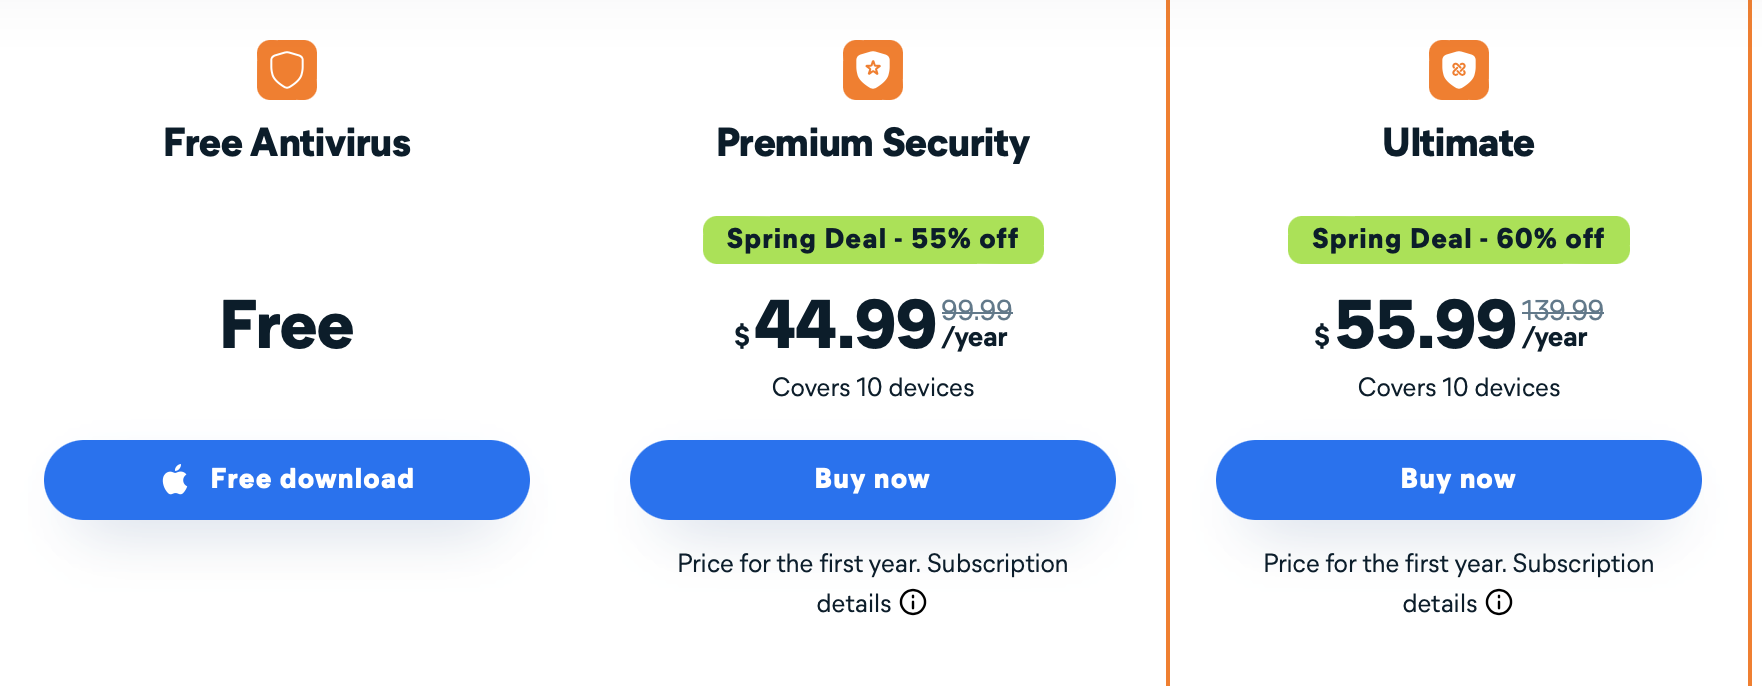Open Premium Security subscription details info icon
Image resolution: width=1762 pixels, height=686 pixels.
click(913, 603)
